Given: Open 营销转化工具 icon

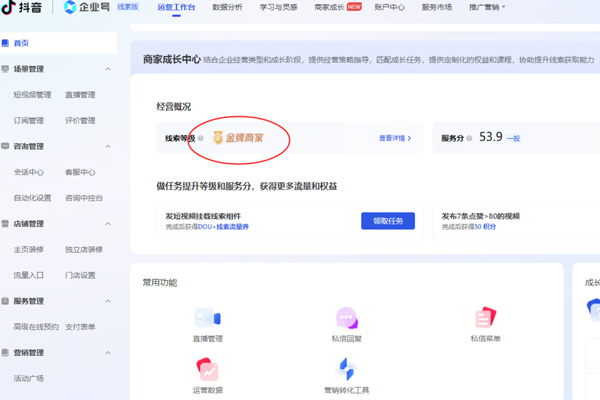Looking at the screenshot, I should click(347, 369).
